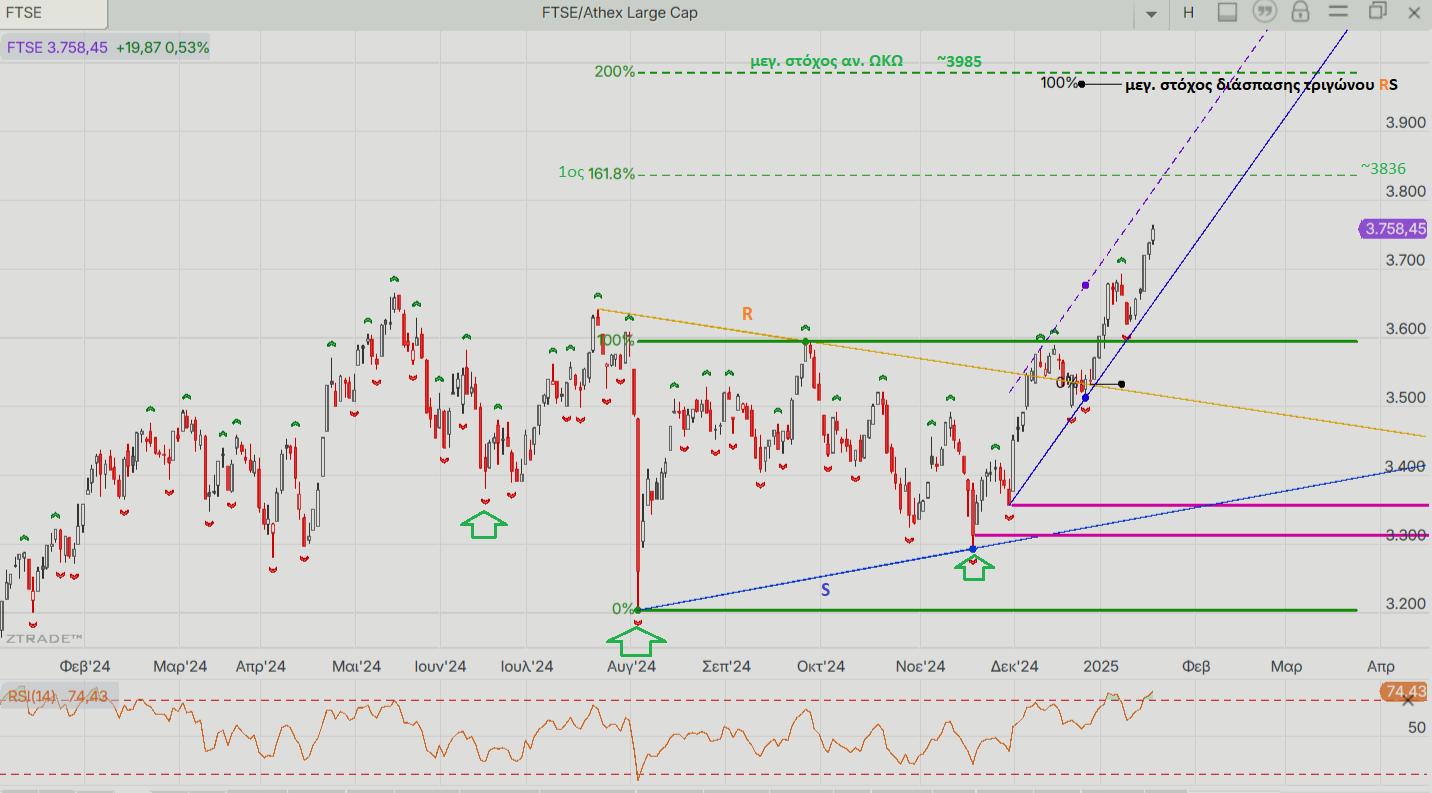Viewport: 1432px width, 793px height.
Task: Select the 'μεγ. στόχος αν. ΩΚΩ' annotation
Action: point(826,61)
